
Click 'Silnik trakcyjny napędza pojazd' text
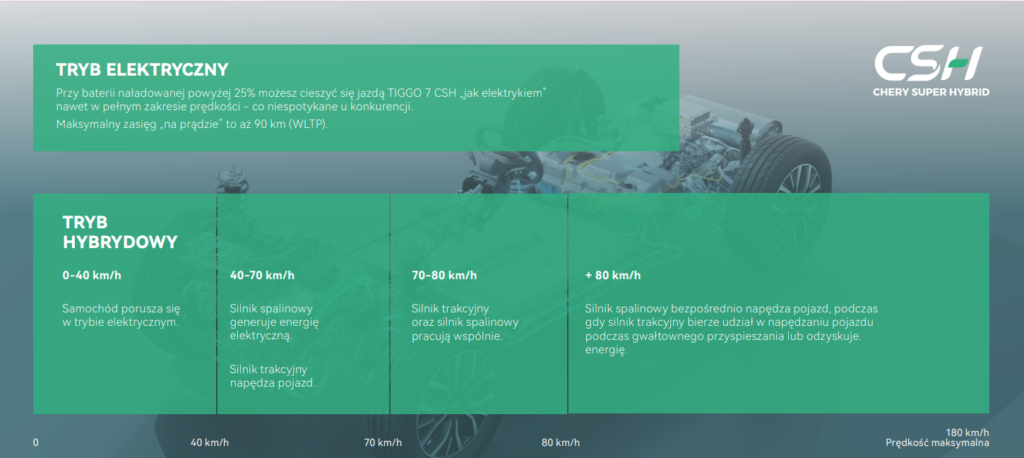coord(273,375)
